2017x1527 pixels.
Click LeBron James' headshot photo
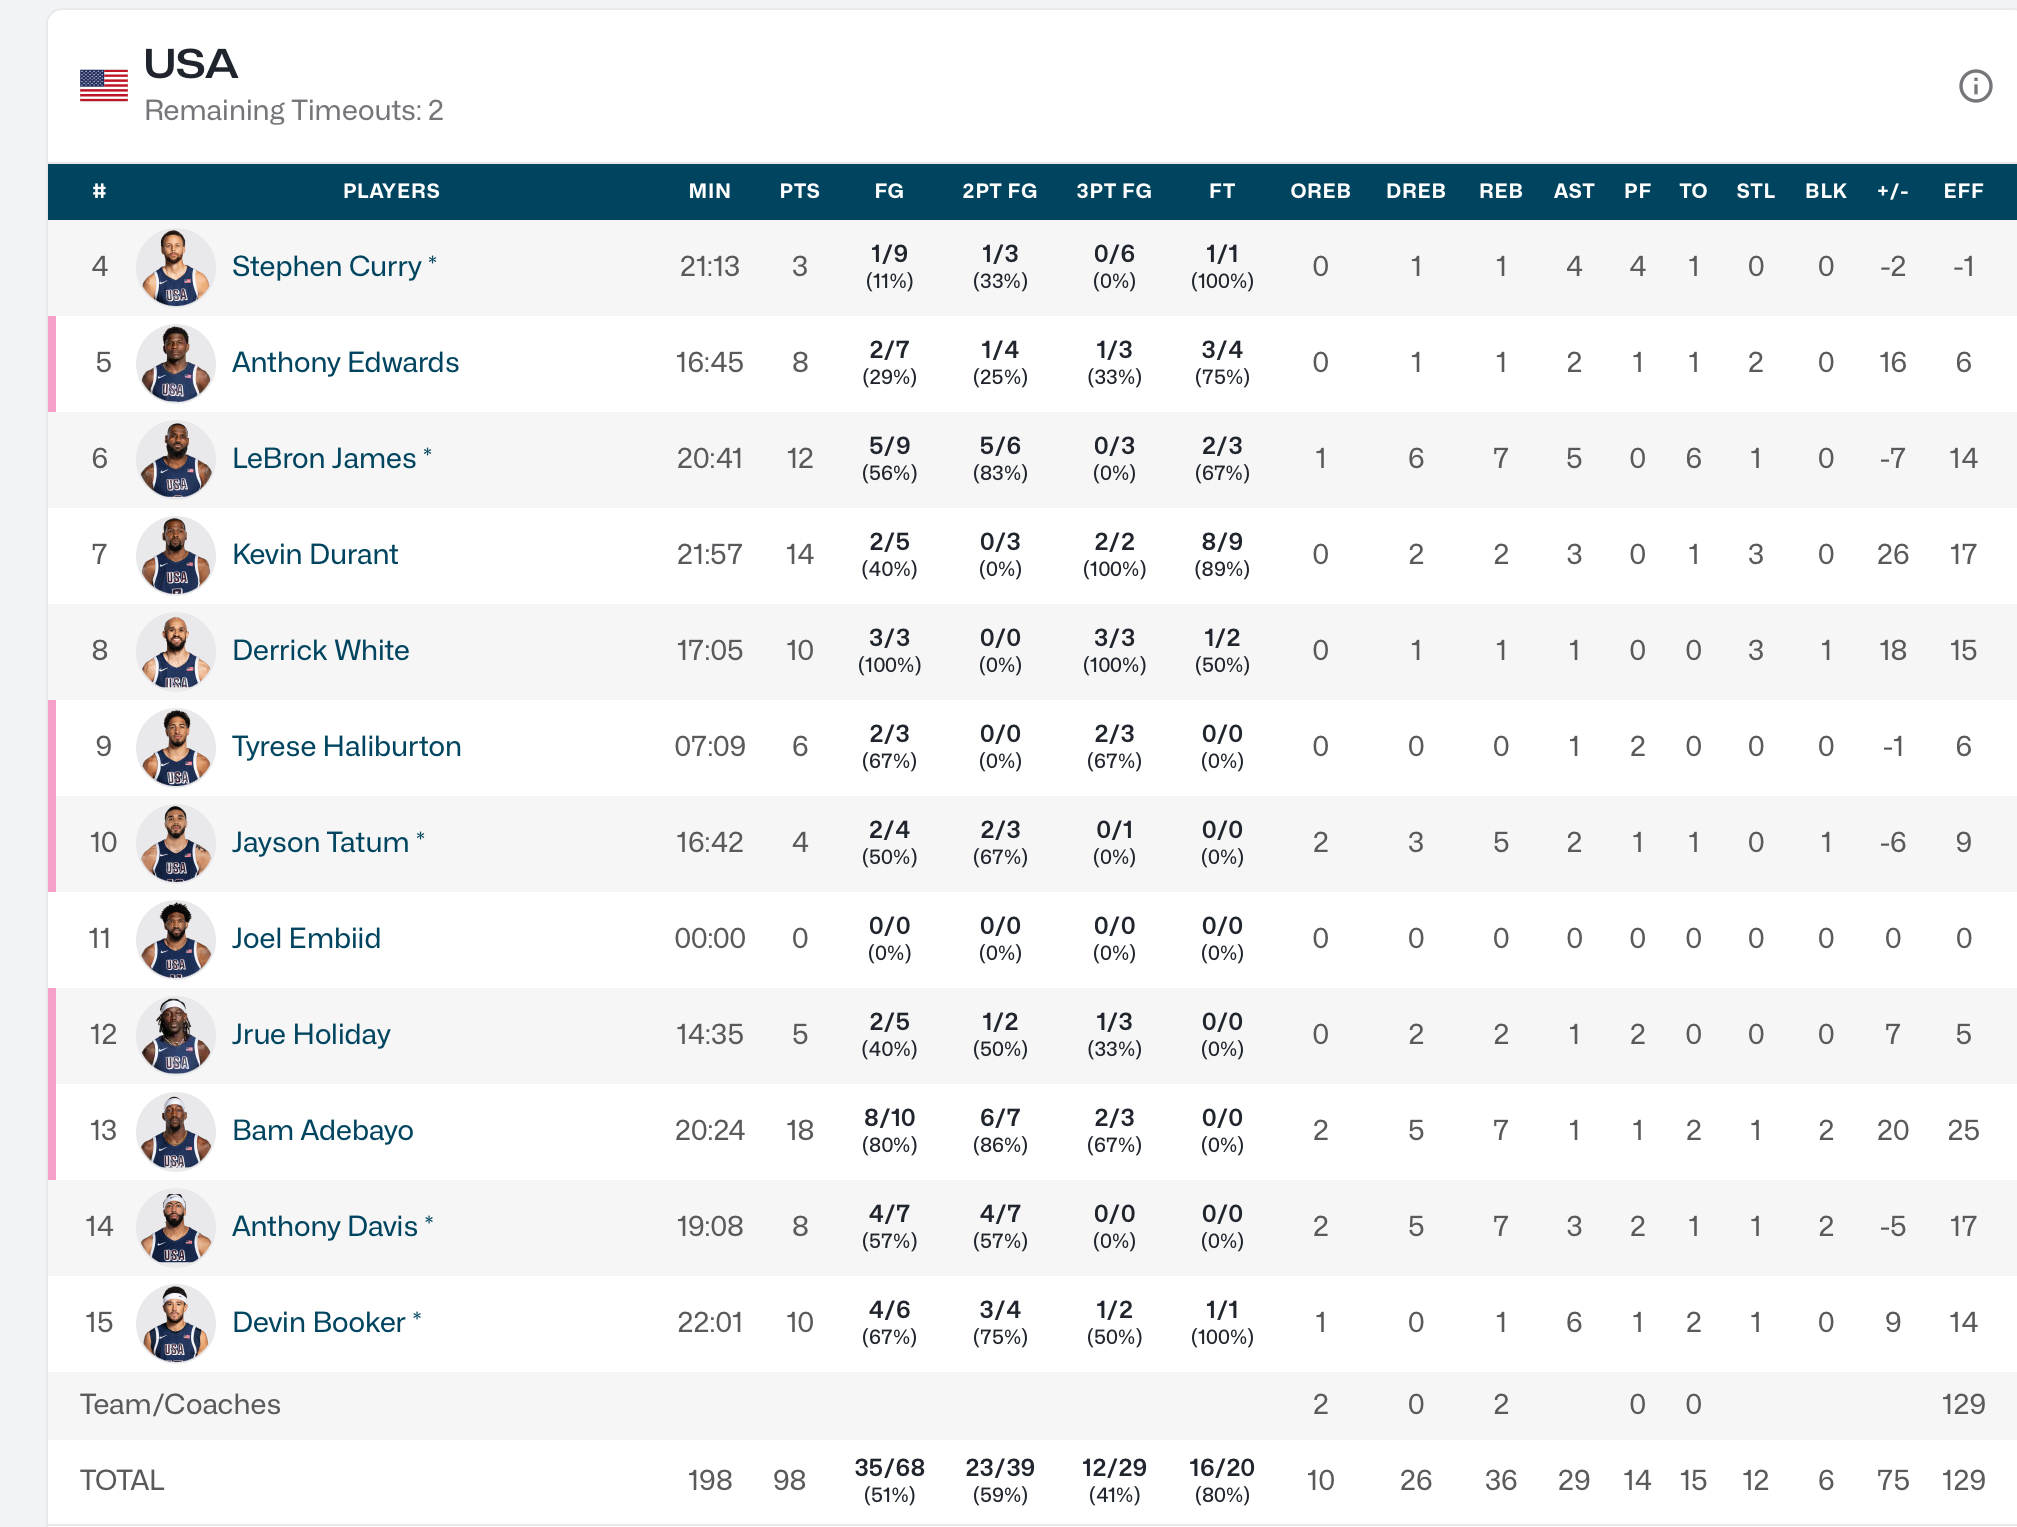pyautogui.click(x=176, y=459)
